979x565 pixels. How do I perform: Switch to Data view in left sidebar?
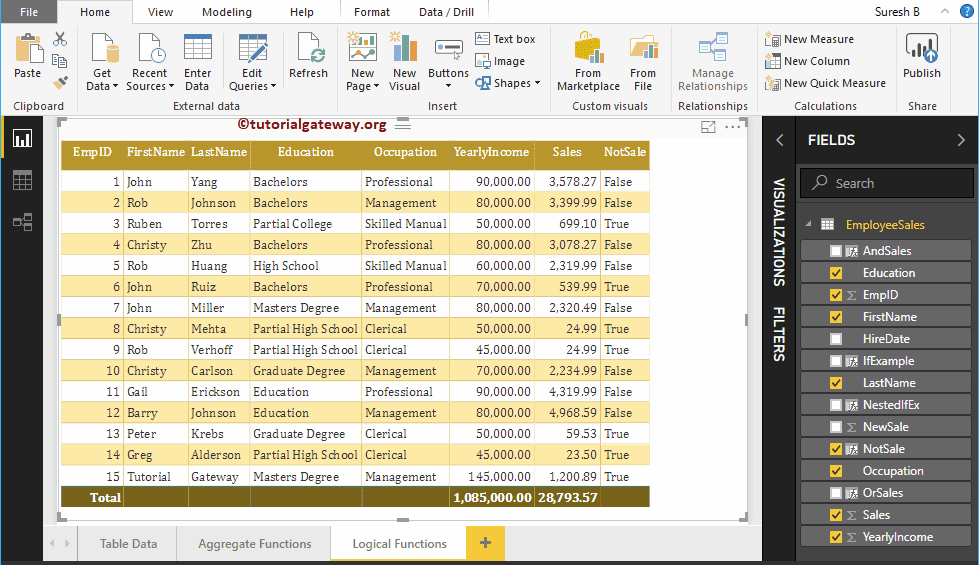click(x=22, y=180)
